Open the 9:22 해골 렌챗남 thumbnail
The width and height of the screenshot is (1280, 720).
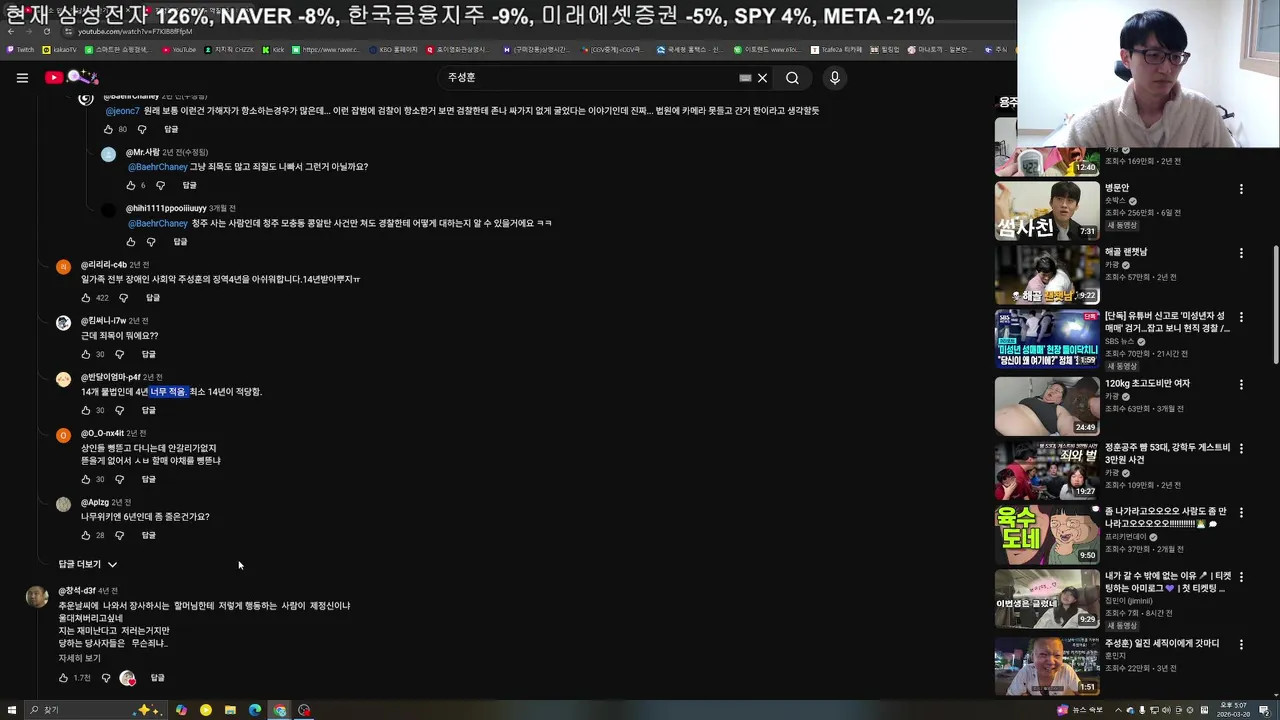(1047, 275)
